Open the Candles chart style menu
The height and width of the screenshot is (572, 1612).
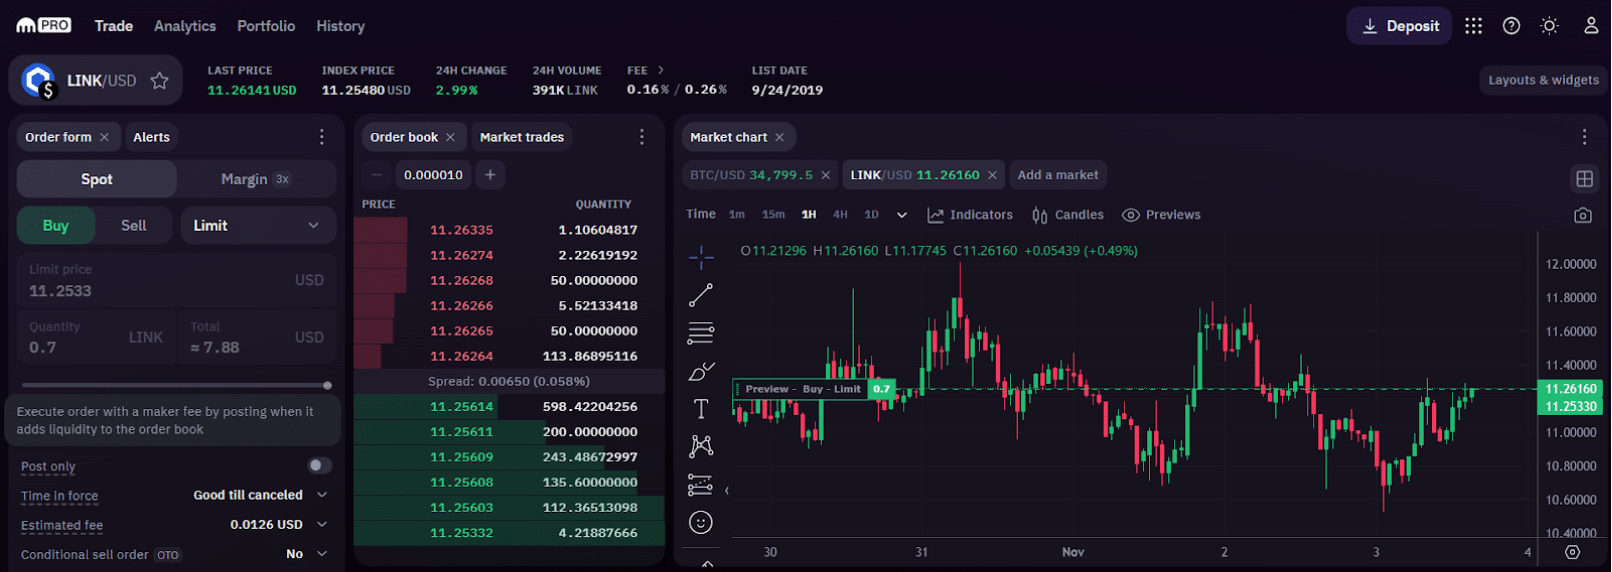(1068, 215)
